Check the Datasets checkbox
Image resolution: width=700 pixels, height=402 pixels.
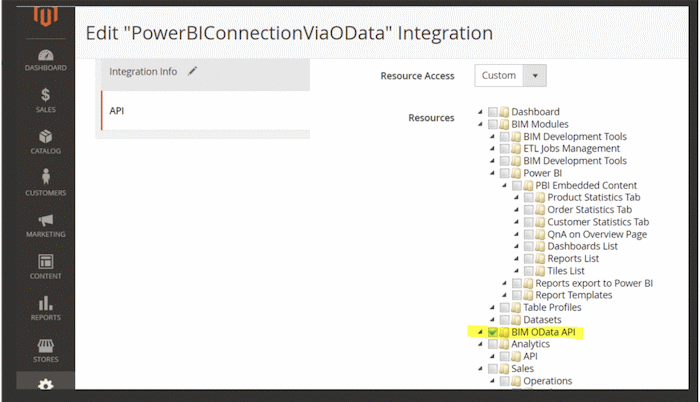(x=505, y=320)
